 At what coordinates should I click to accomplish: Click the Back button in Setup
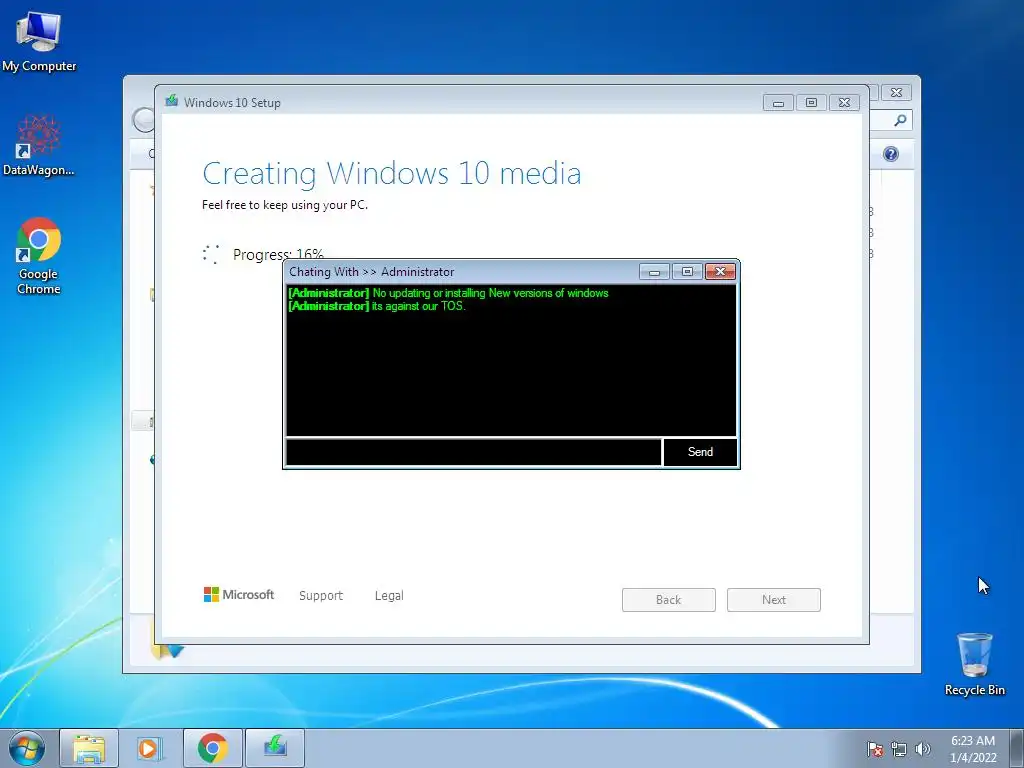coord(669,600)
